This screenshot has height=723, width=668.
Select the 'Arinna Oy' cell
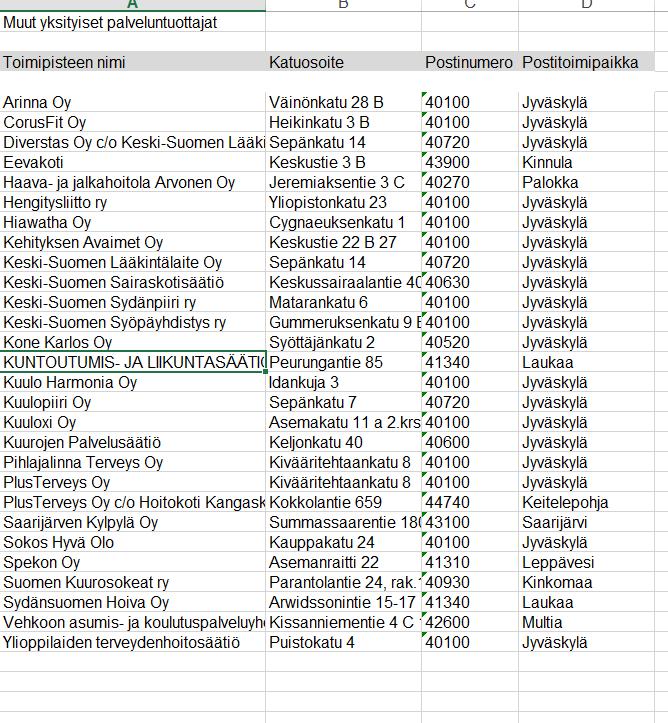[133, 102]
